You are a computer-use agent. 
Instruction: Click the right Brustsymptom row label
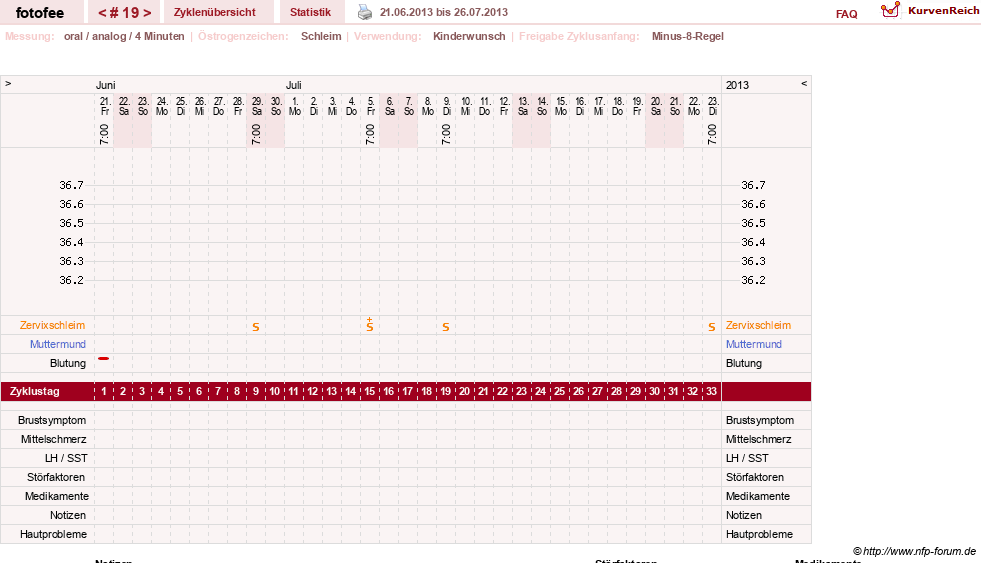[760, 420]
